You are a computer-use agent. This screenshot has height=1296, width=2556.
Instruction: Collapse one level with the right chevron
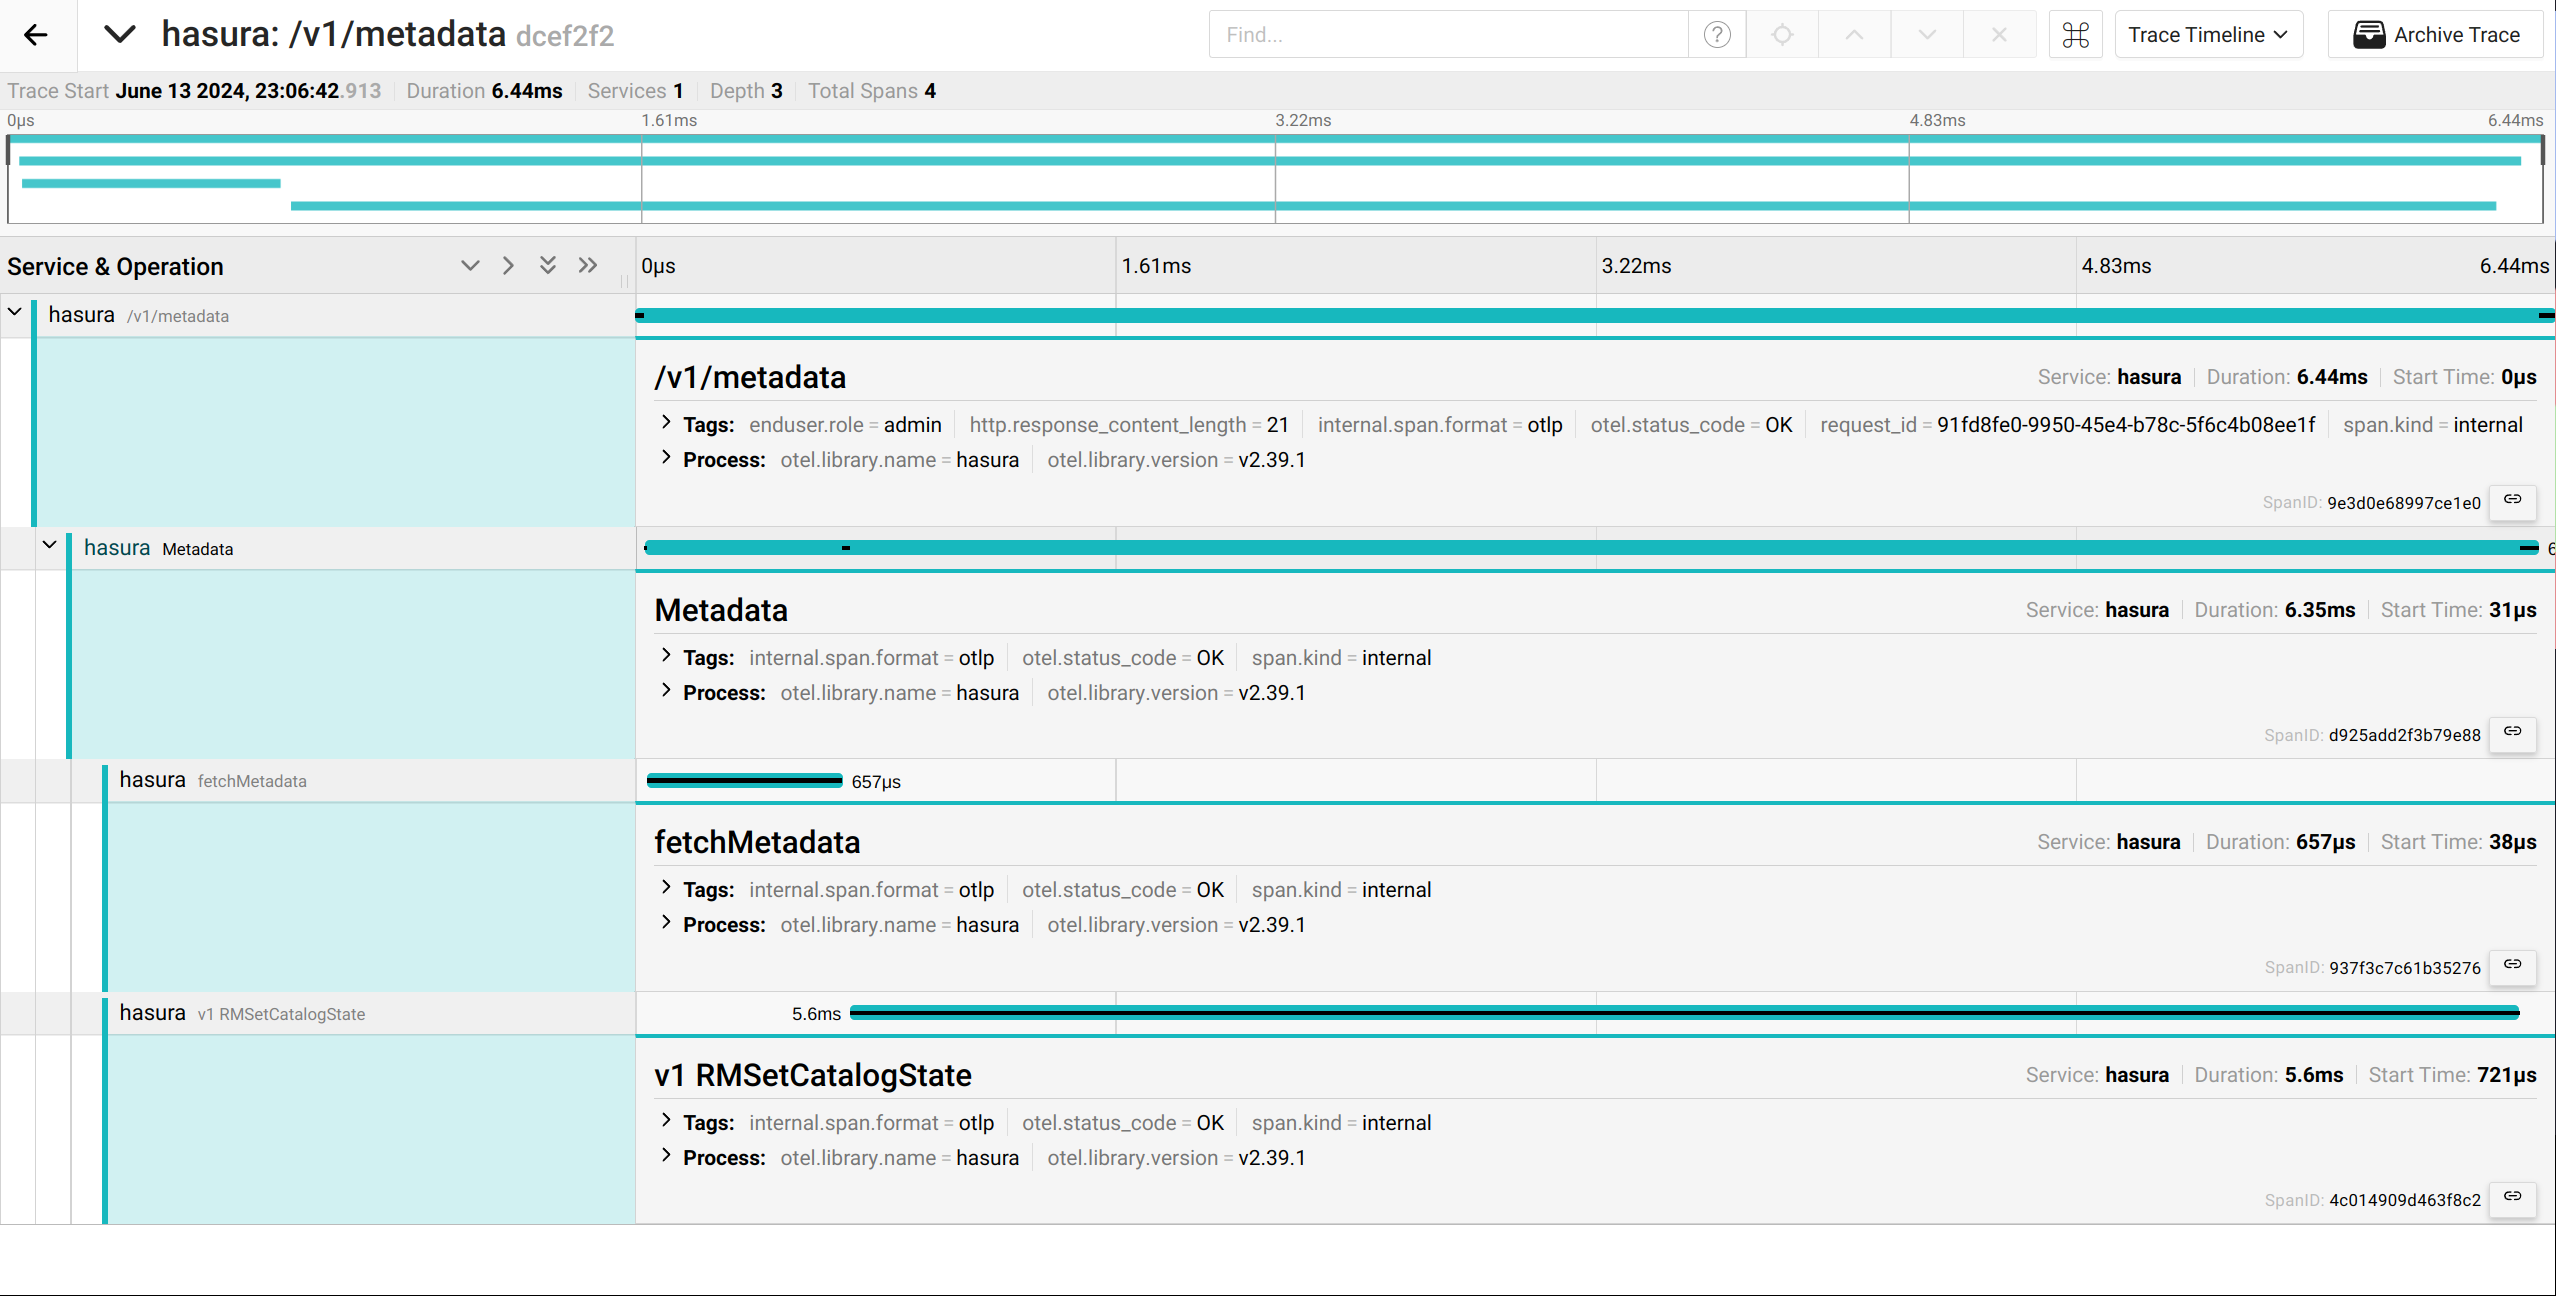pos(508,266)
